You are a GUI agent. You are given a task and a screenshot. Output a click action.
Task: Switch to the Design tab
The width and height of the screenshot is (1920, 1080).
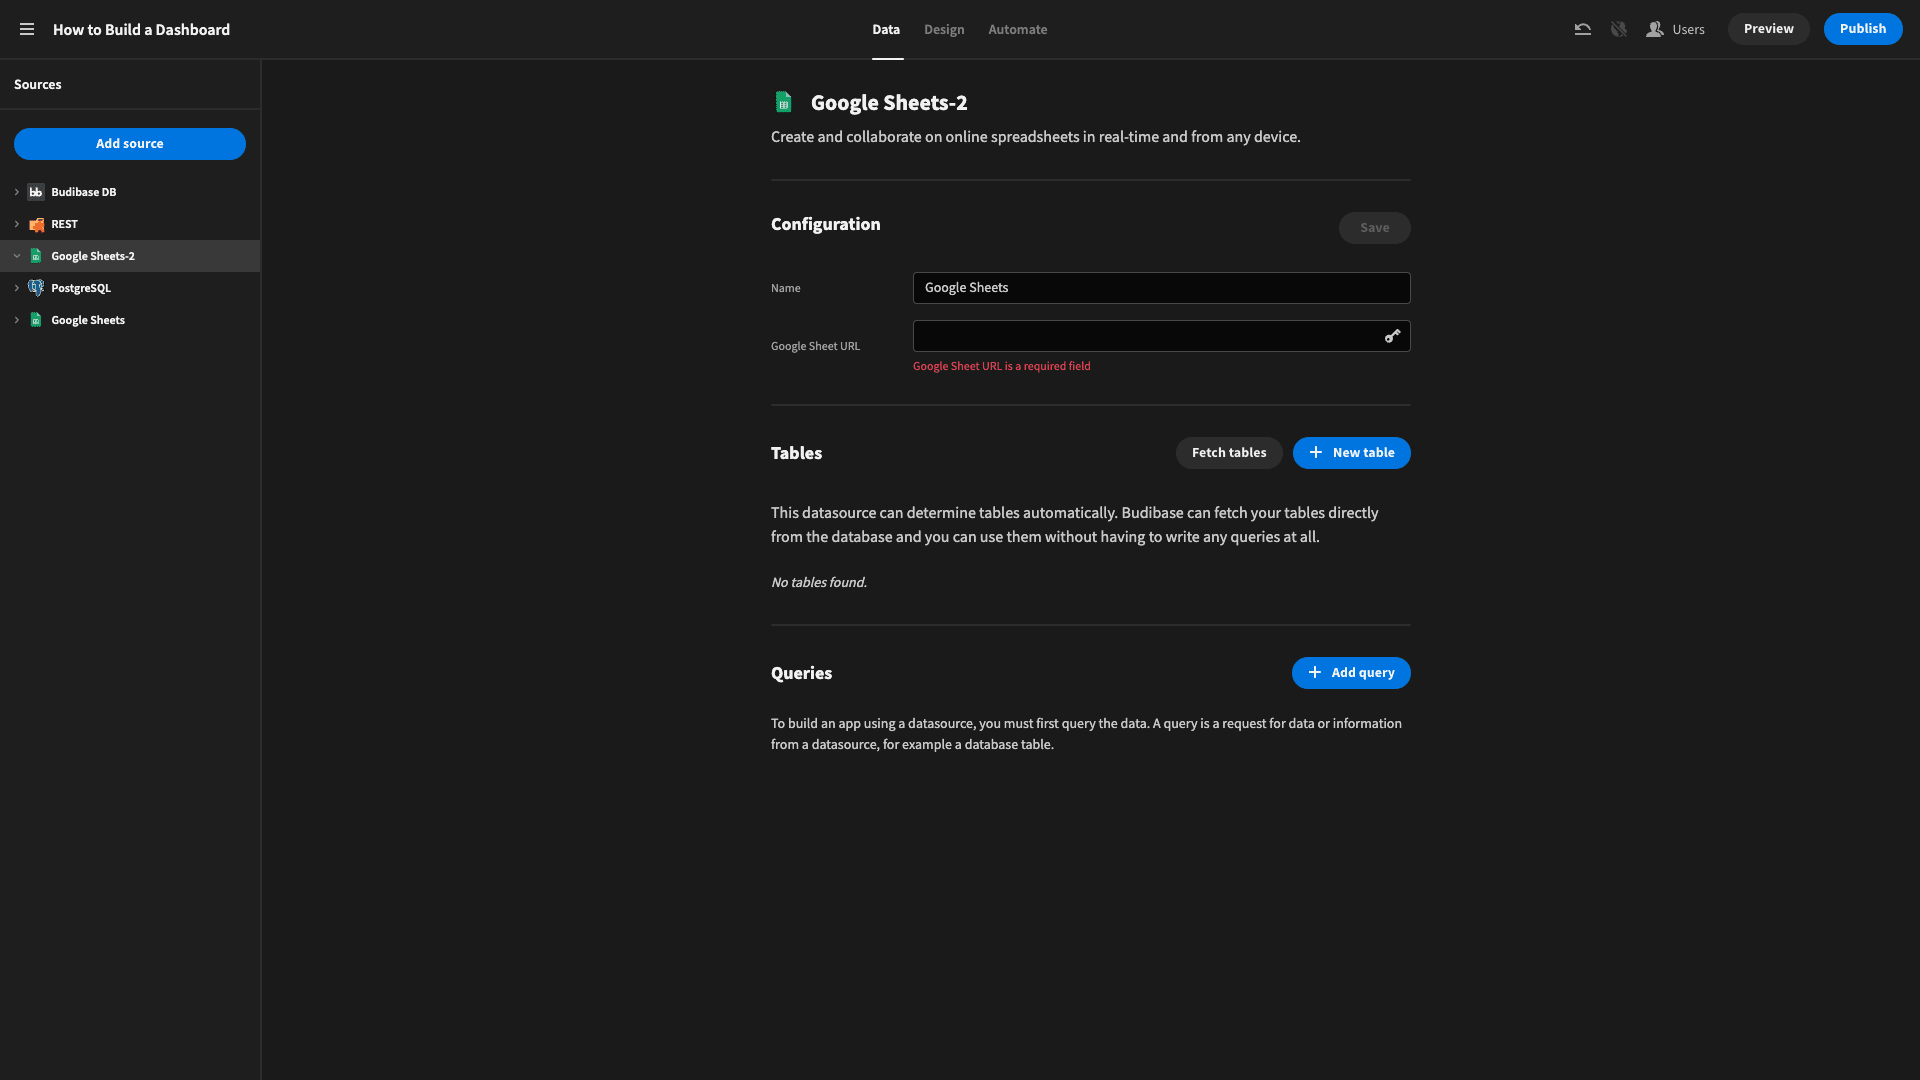tap(944, 30)
